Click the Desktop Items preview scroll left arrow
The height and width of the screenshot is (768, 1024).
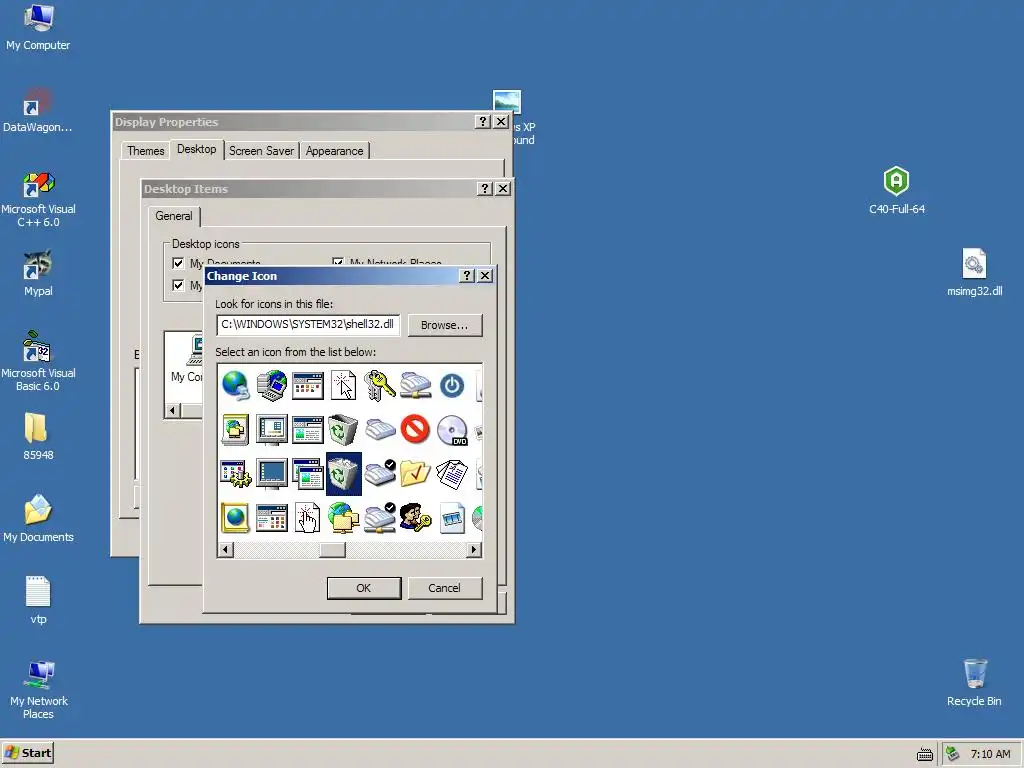[172, 411]
